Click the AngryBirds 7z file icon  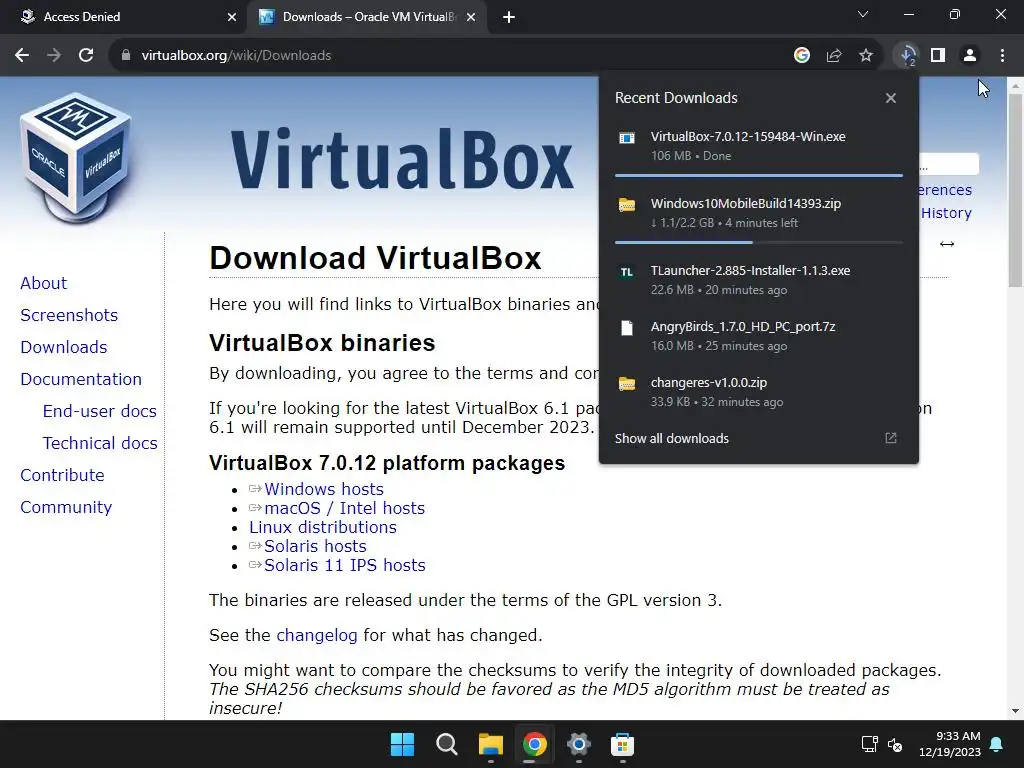coord(627,328)
